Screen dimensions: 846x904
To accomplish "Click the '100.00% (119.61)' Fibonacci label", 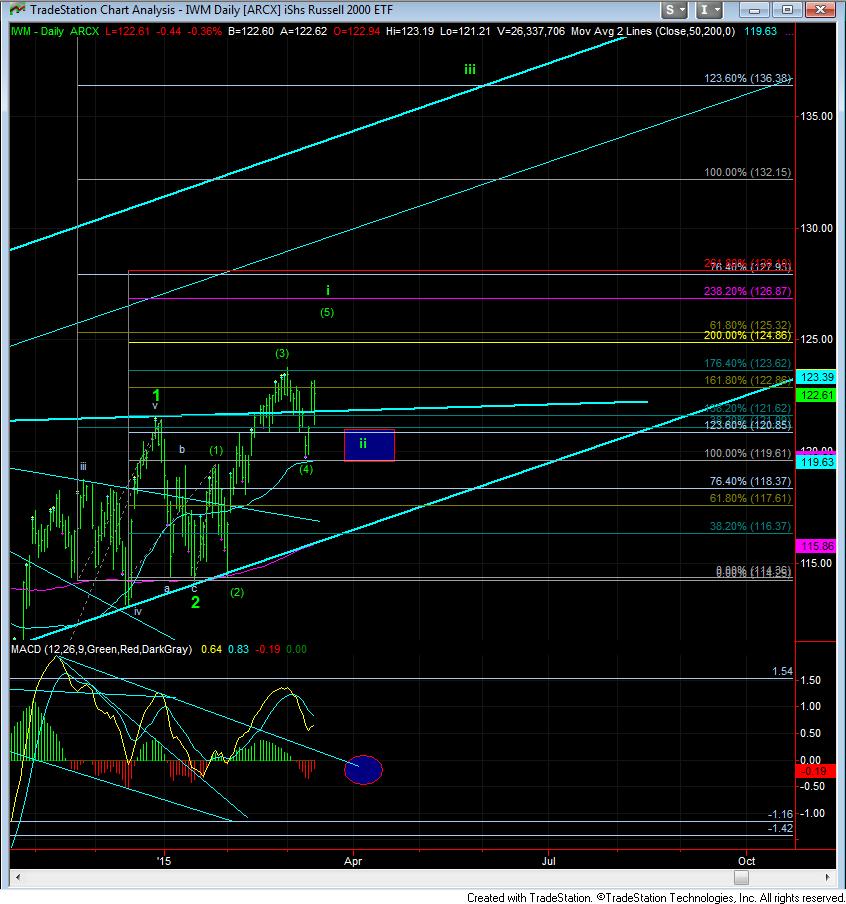I will point(747,453).
